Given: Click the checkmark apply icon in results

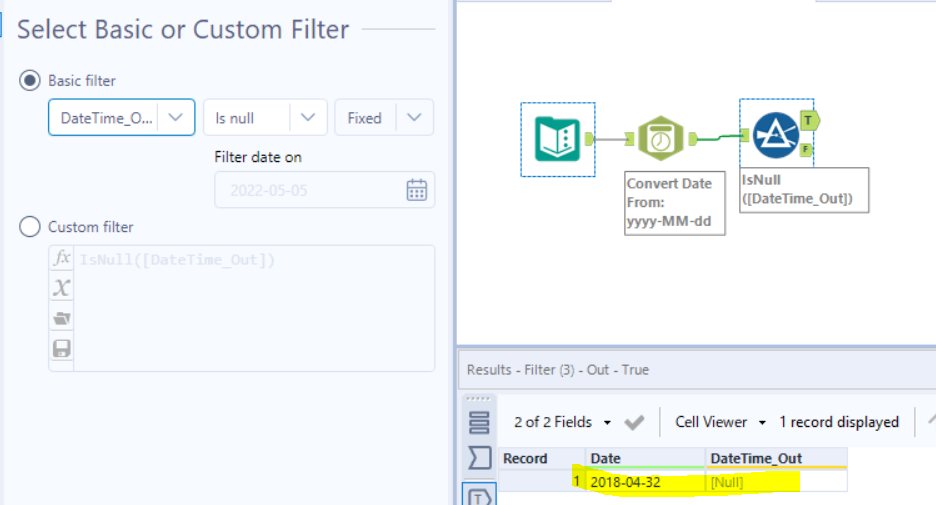Looking at the screenshot, I should [634, 423].
